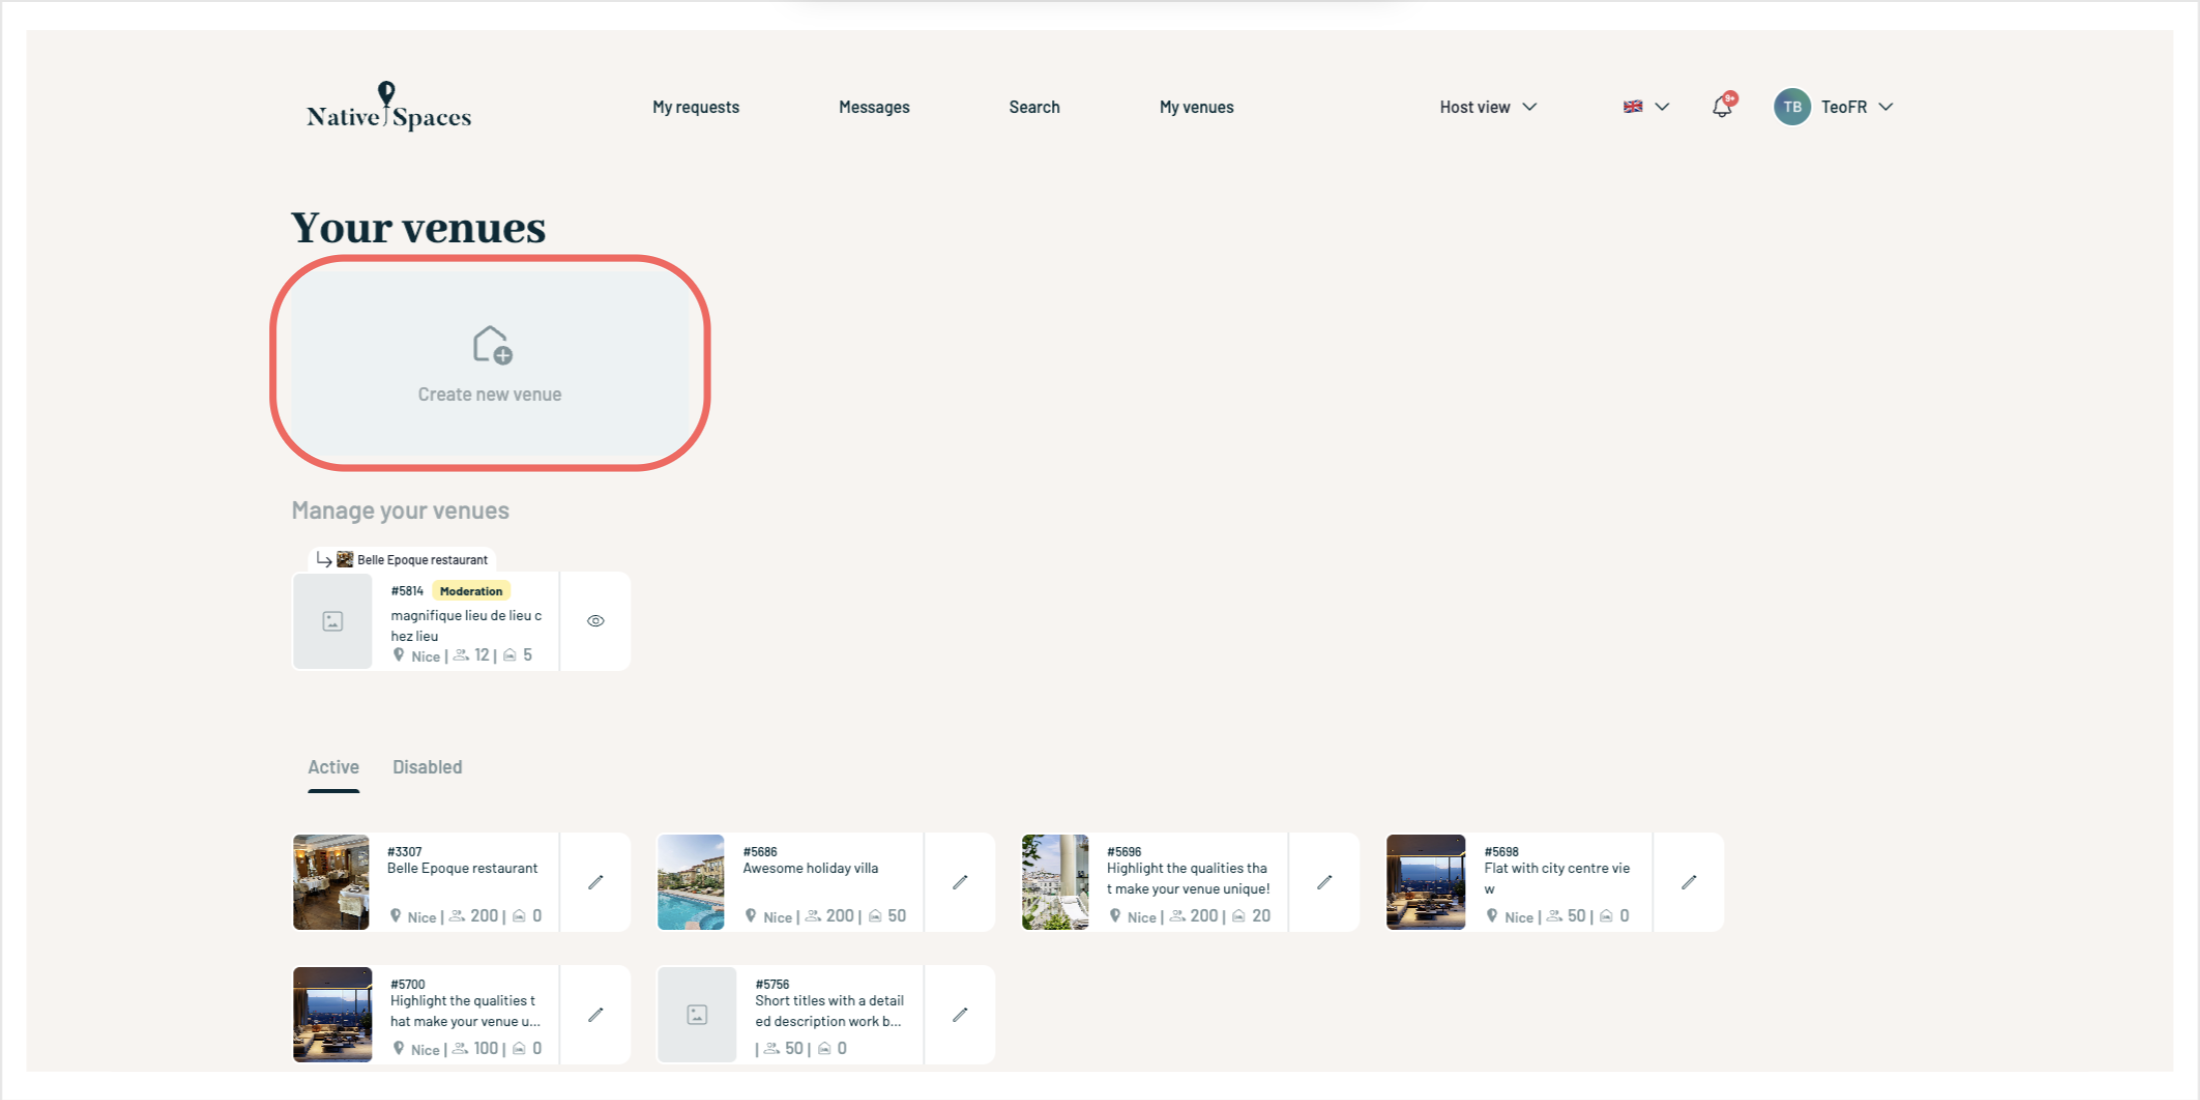Edit venue #5696 with pencil icon
This screenshot has height=1100, width=2200.
pos(1324,882)
